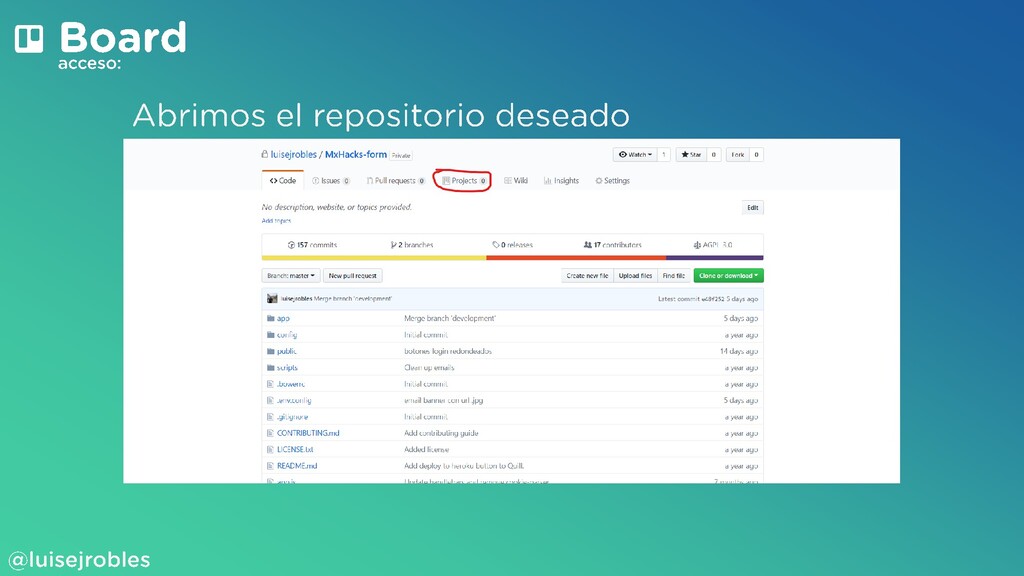The image size is (1024, 576).
Task: Open the Branch: master dropdown
Action: point(291,276)
